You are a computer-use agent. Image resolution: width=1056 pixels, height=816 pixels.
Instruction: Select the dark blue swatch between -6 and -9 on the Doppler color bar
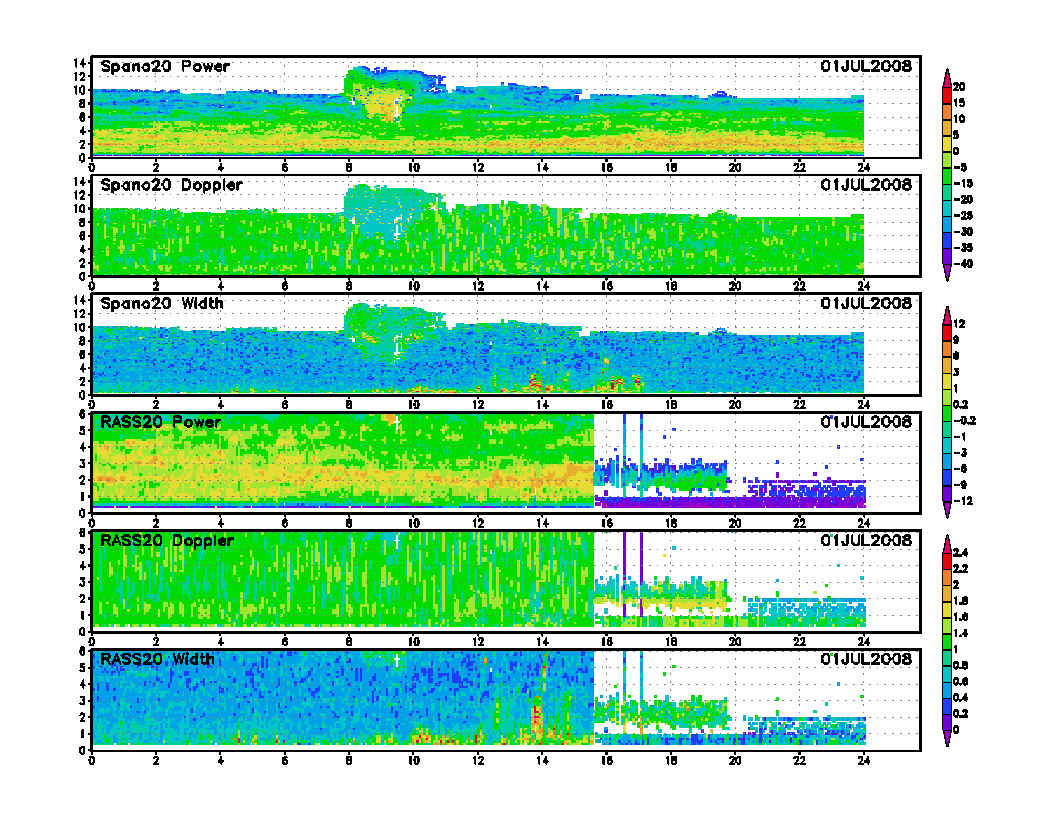[947, 477]
